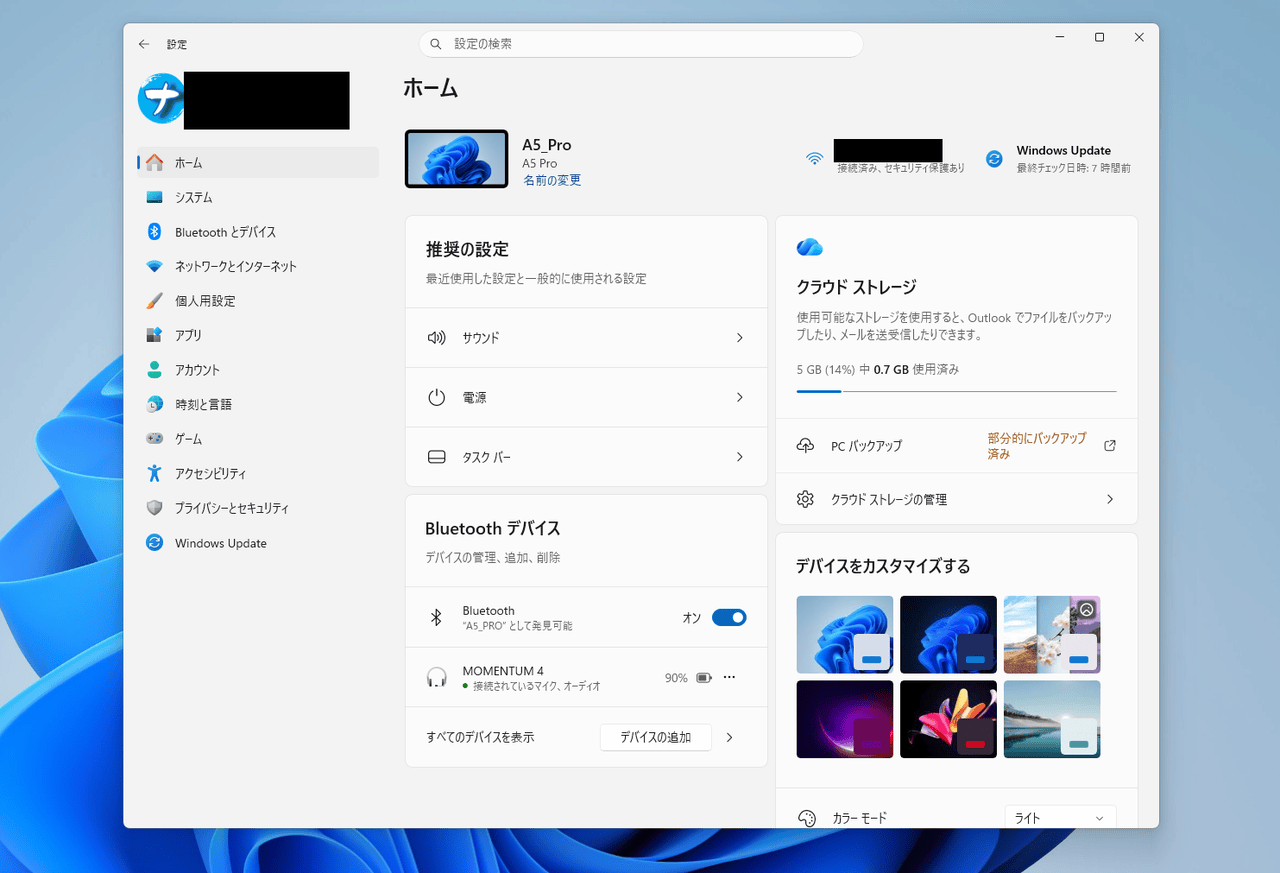1280x873 pixels.
Task: Open more options for MOMENTUM 4 device
Action: pyautogui.click(x=729, y=676)
